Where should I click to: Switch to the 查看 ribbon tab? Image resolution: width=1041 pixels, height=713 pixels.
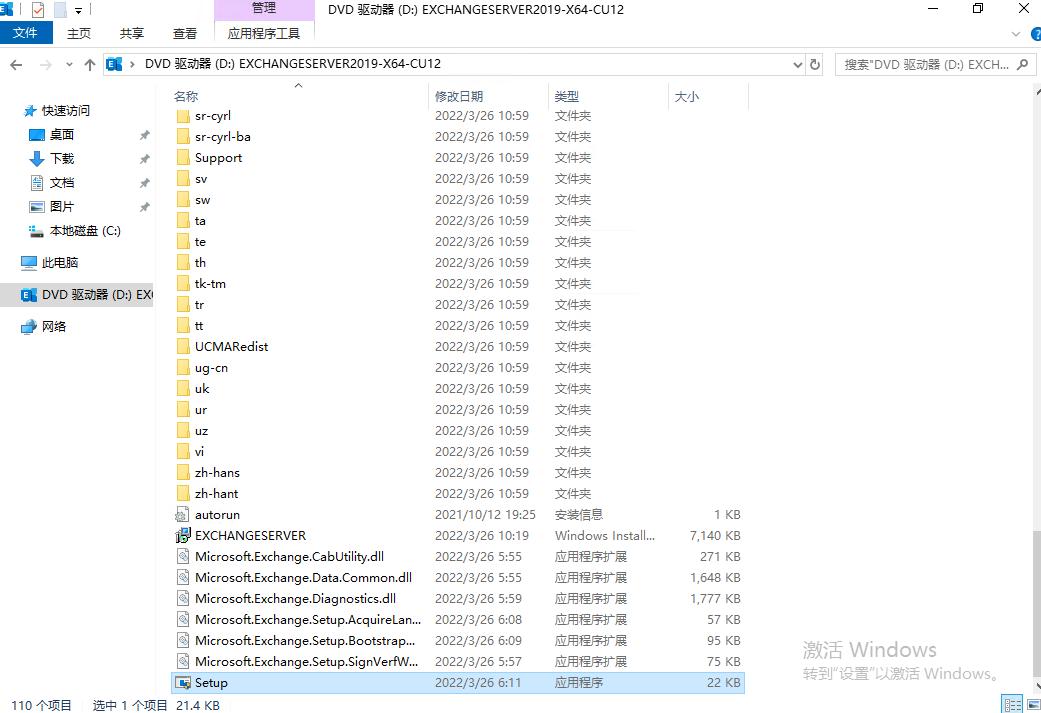coord(185,32)
